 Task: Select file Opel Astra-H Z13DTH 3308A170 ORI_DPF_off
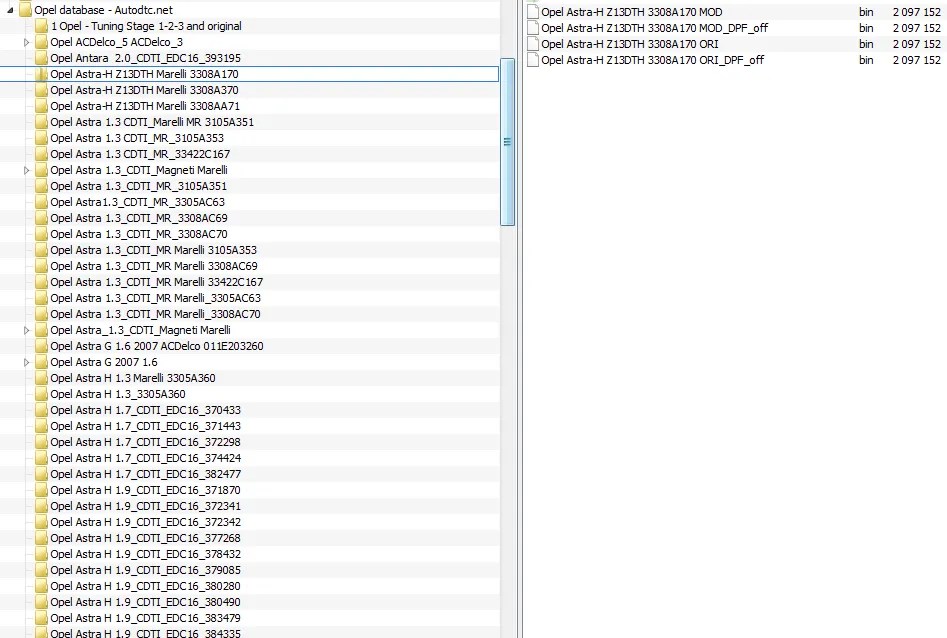click(x=652, y=60)
